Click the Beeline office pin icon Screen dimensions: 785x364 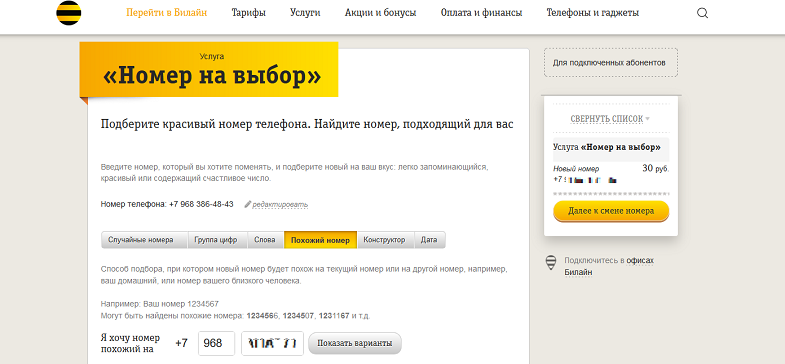tap(551, 263)
